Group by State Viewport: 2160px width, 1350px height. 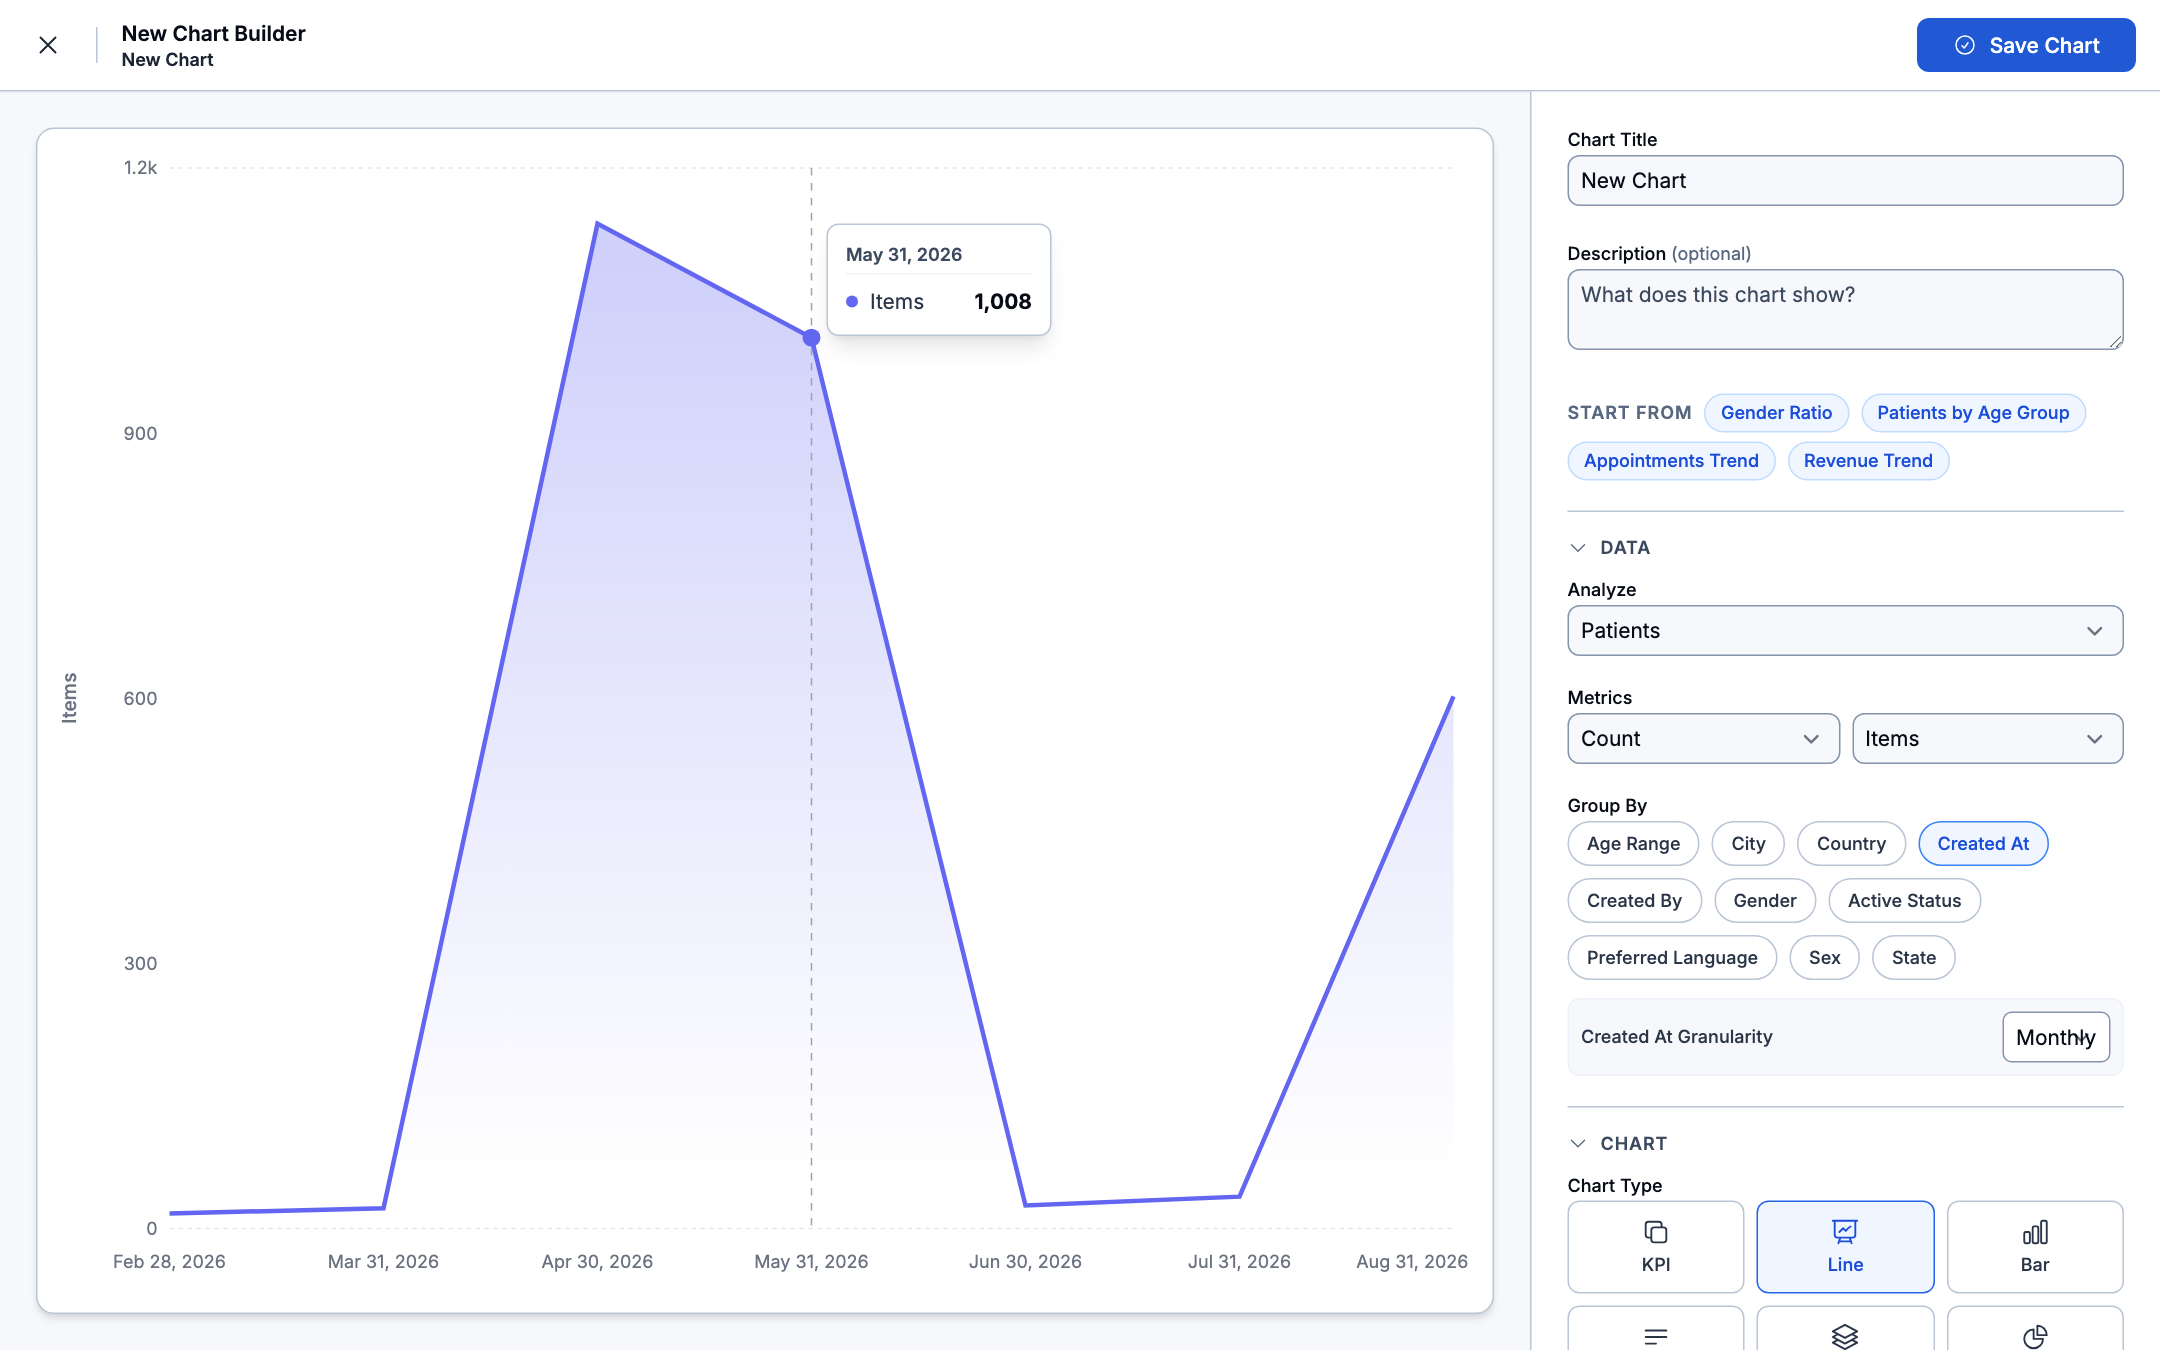point(1913,958)
